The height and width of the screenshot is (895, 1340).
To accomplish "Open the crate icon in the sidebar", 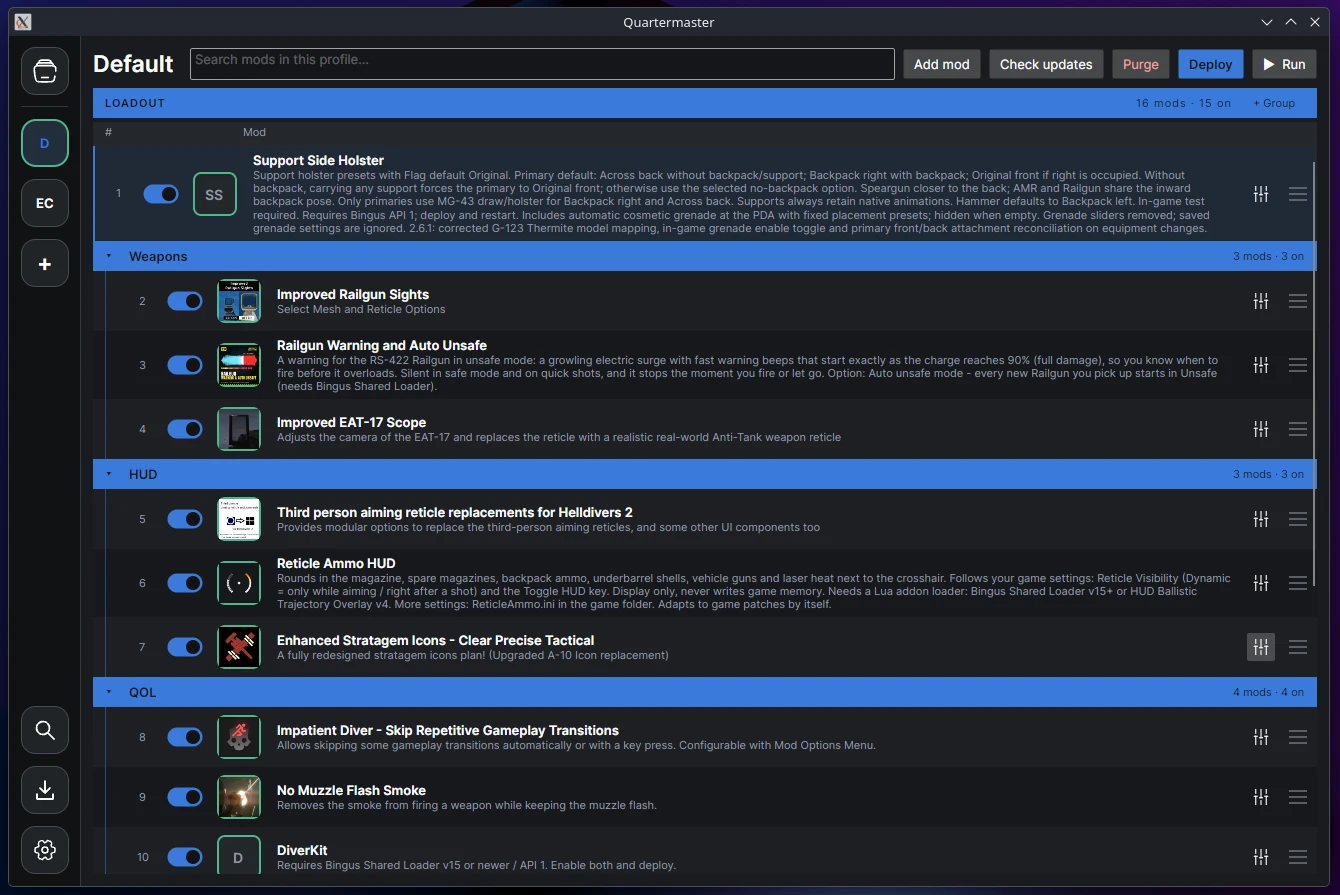I will tap(45, 71).
